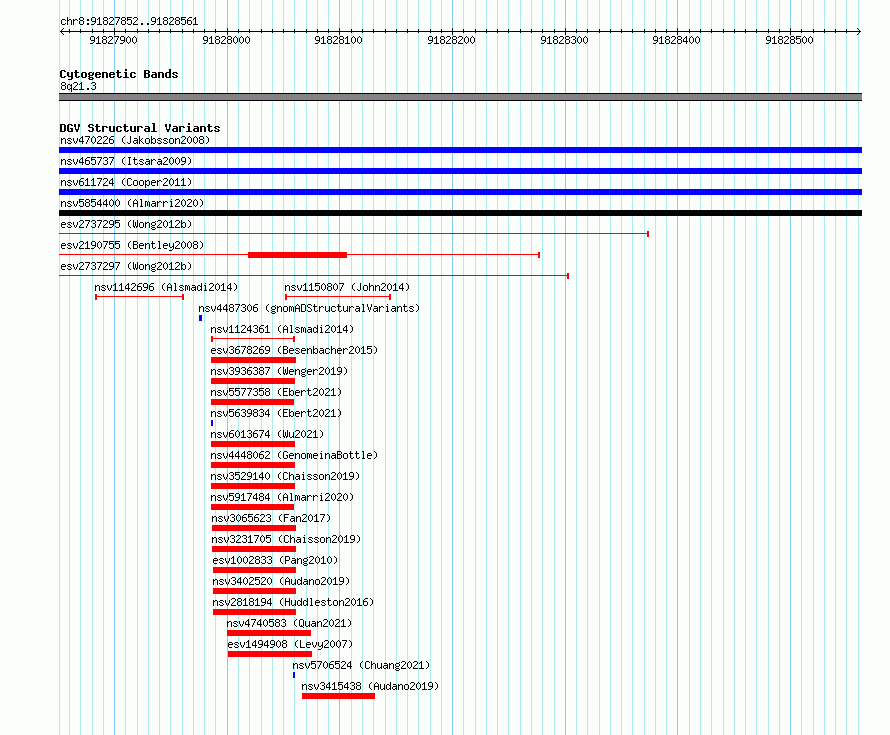Select the red bar under nsv3231705
Viewport: 890px width, 735px height.
click(254, 549)
